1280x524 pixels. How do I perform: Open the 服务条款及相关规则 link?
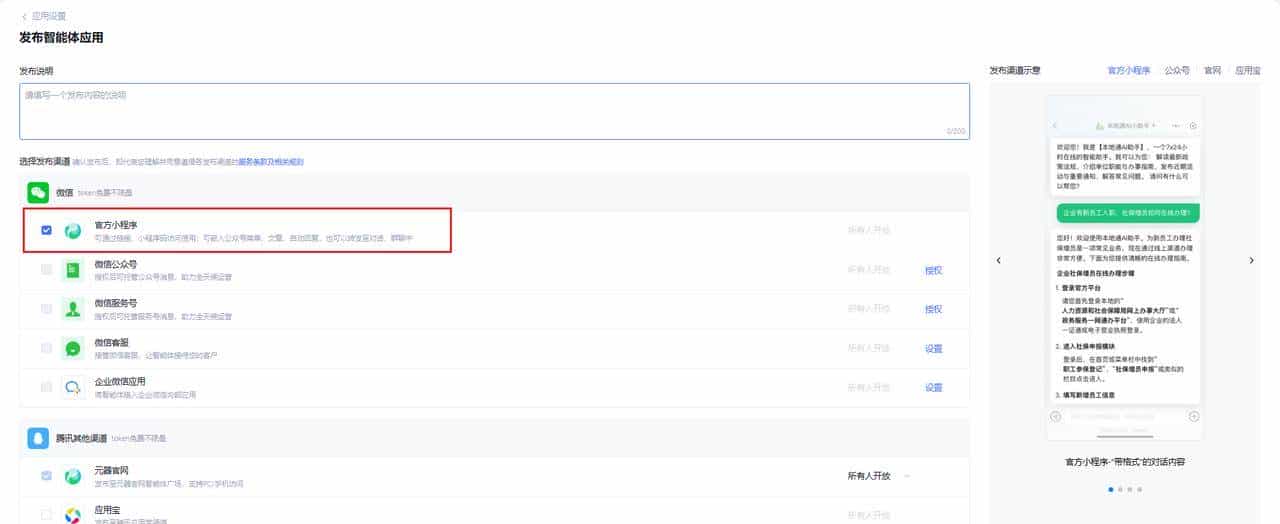(x=270, y=161)
